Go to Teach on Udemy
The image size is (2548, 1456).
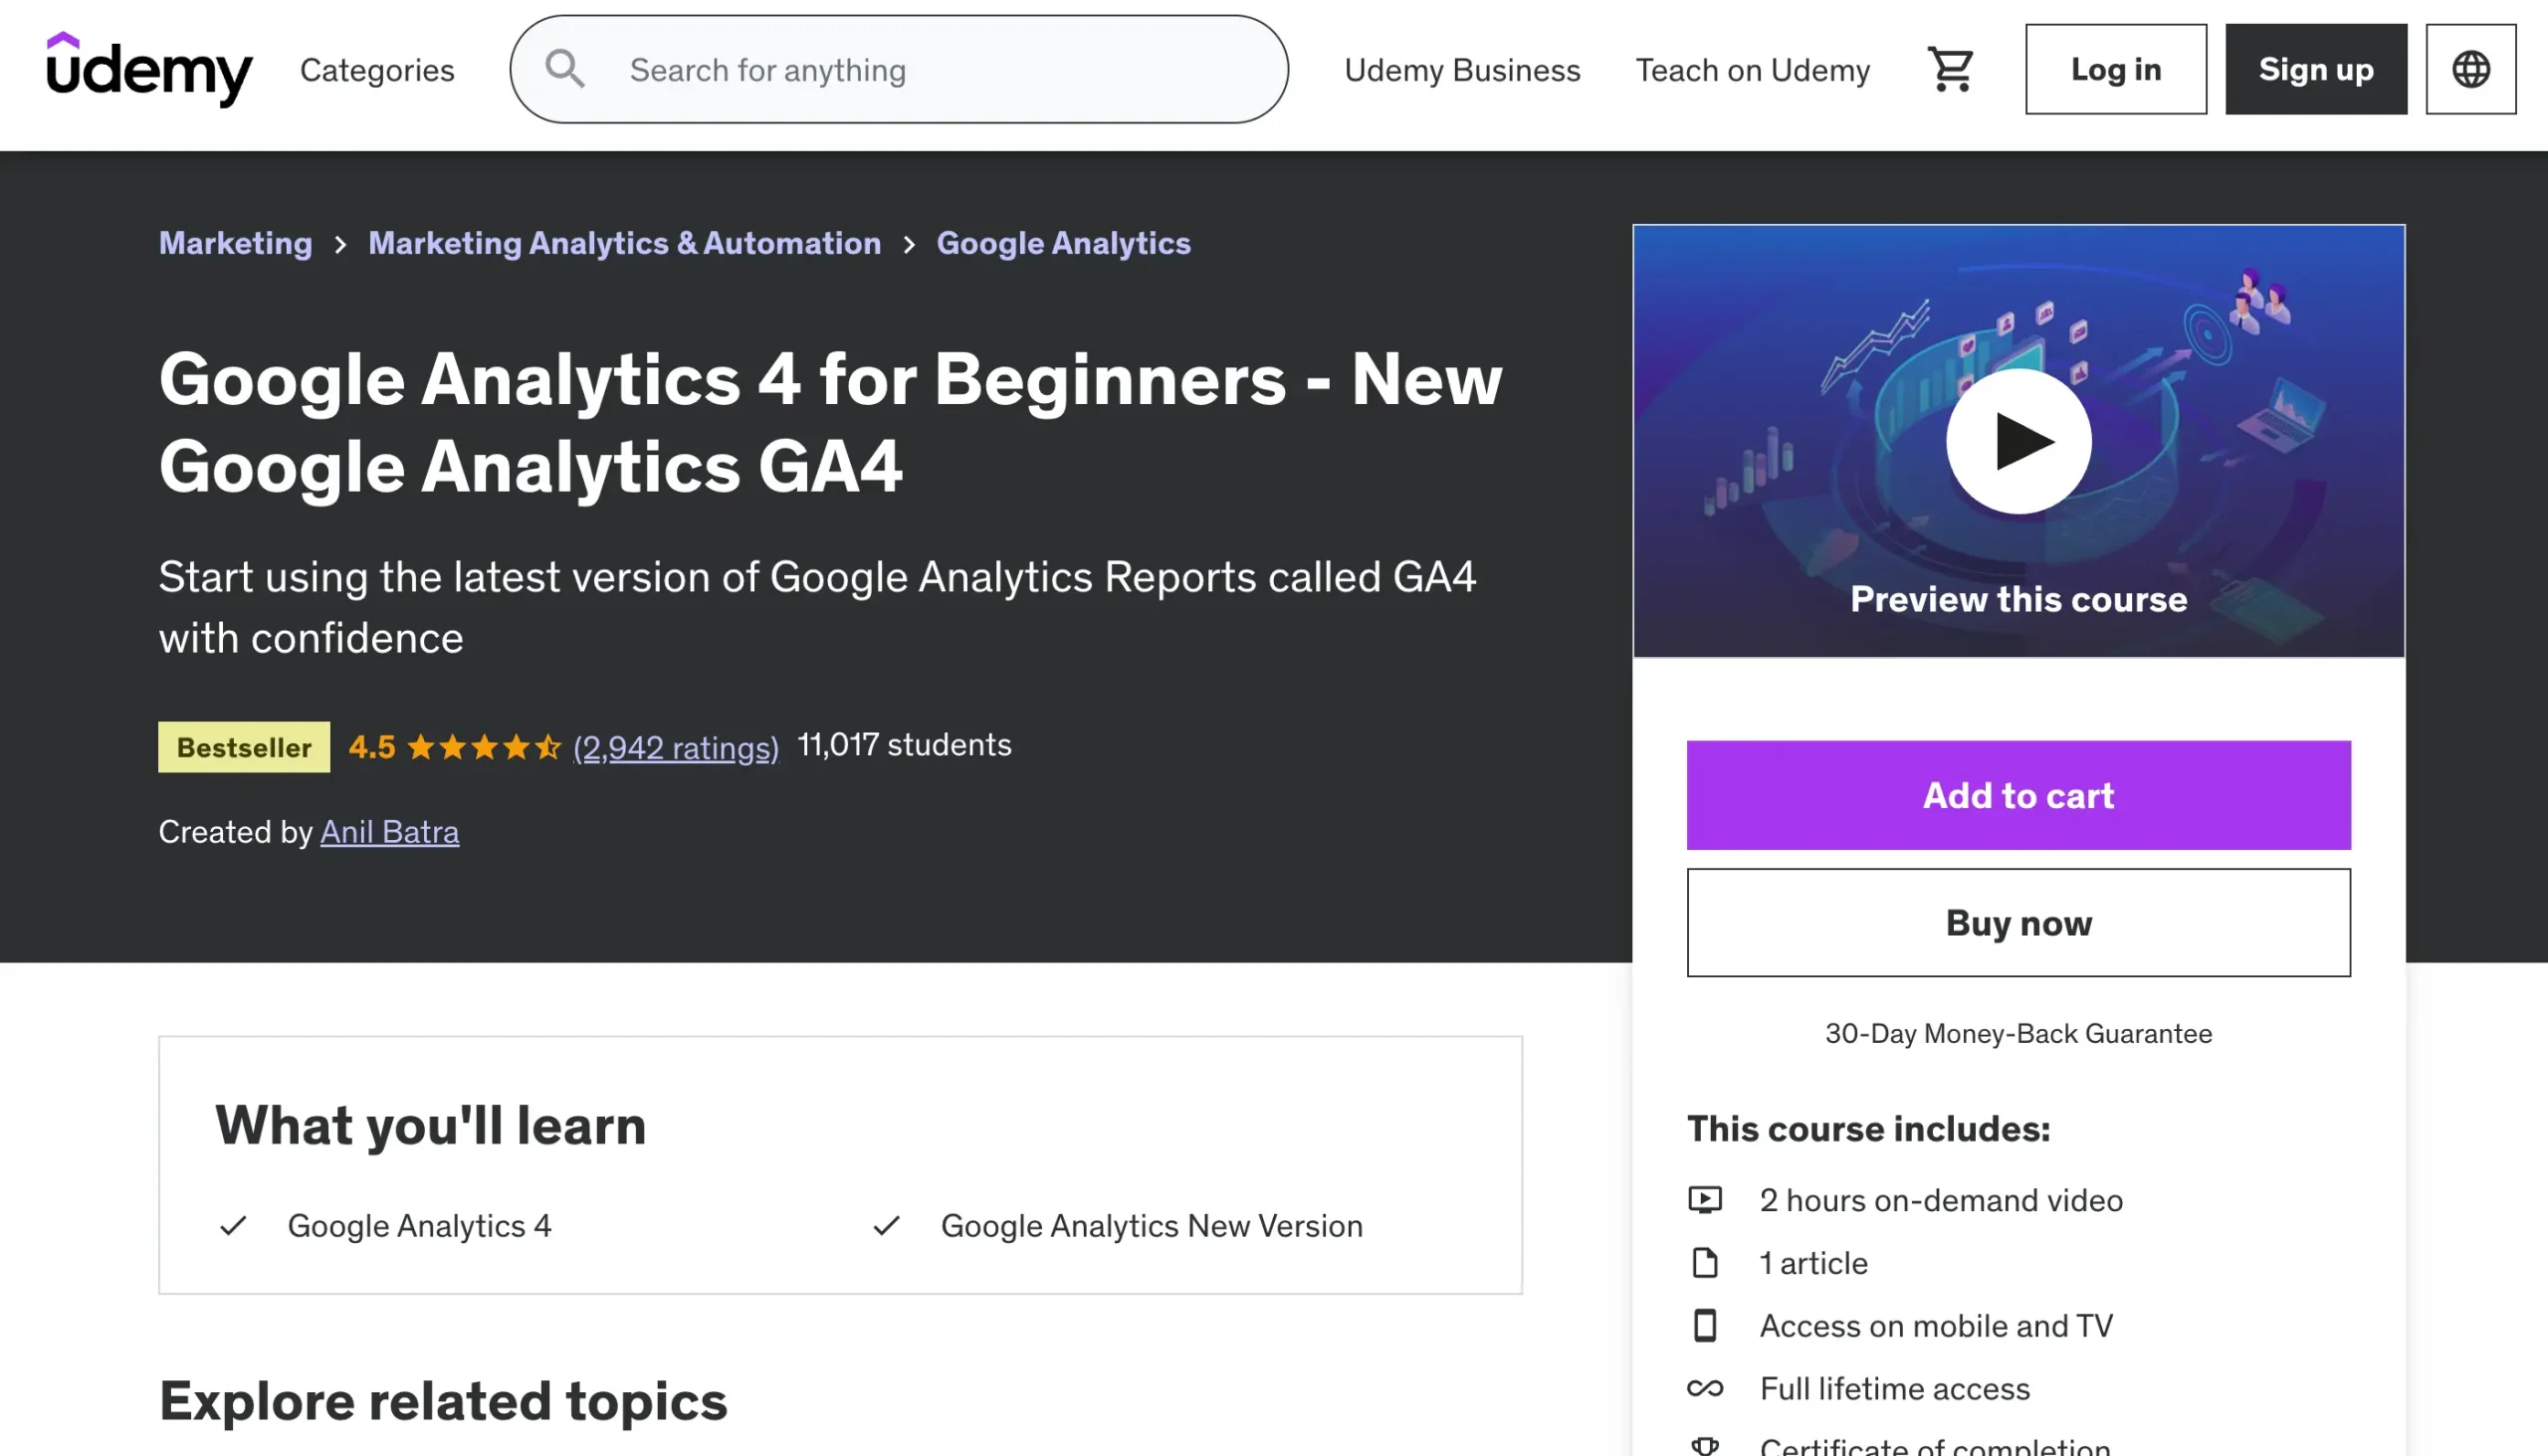pyautogui.click(x=1752, y=70)
